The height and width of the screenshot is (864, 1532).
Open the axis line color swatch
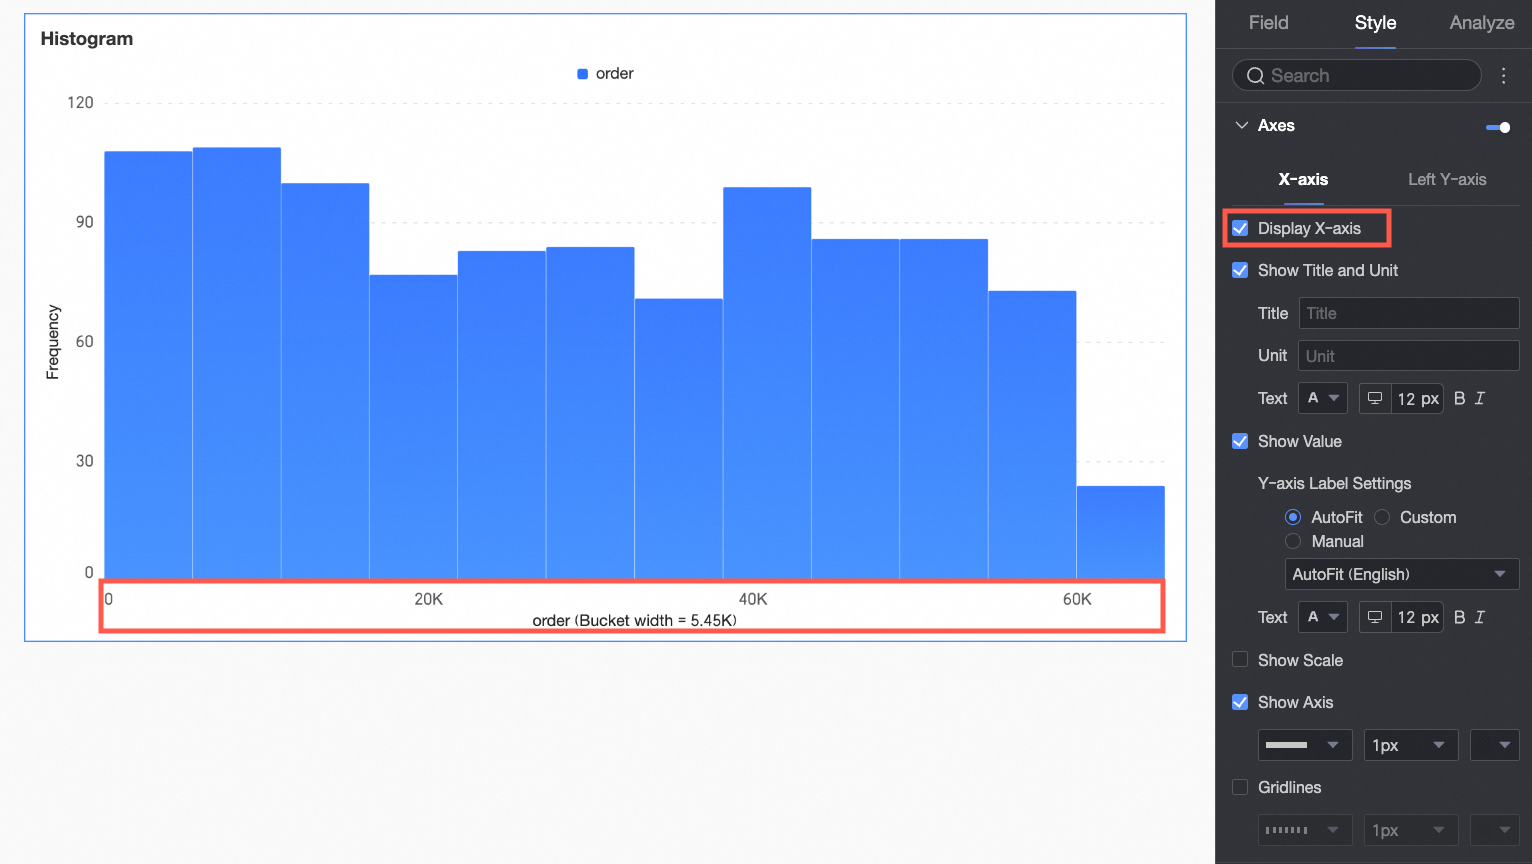(x=1495, y=745)
